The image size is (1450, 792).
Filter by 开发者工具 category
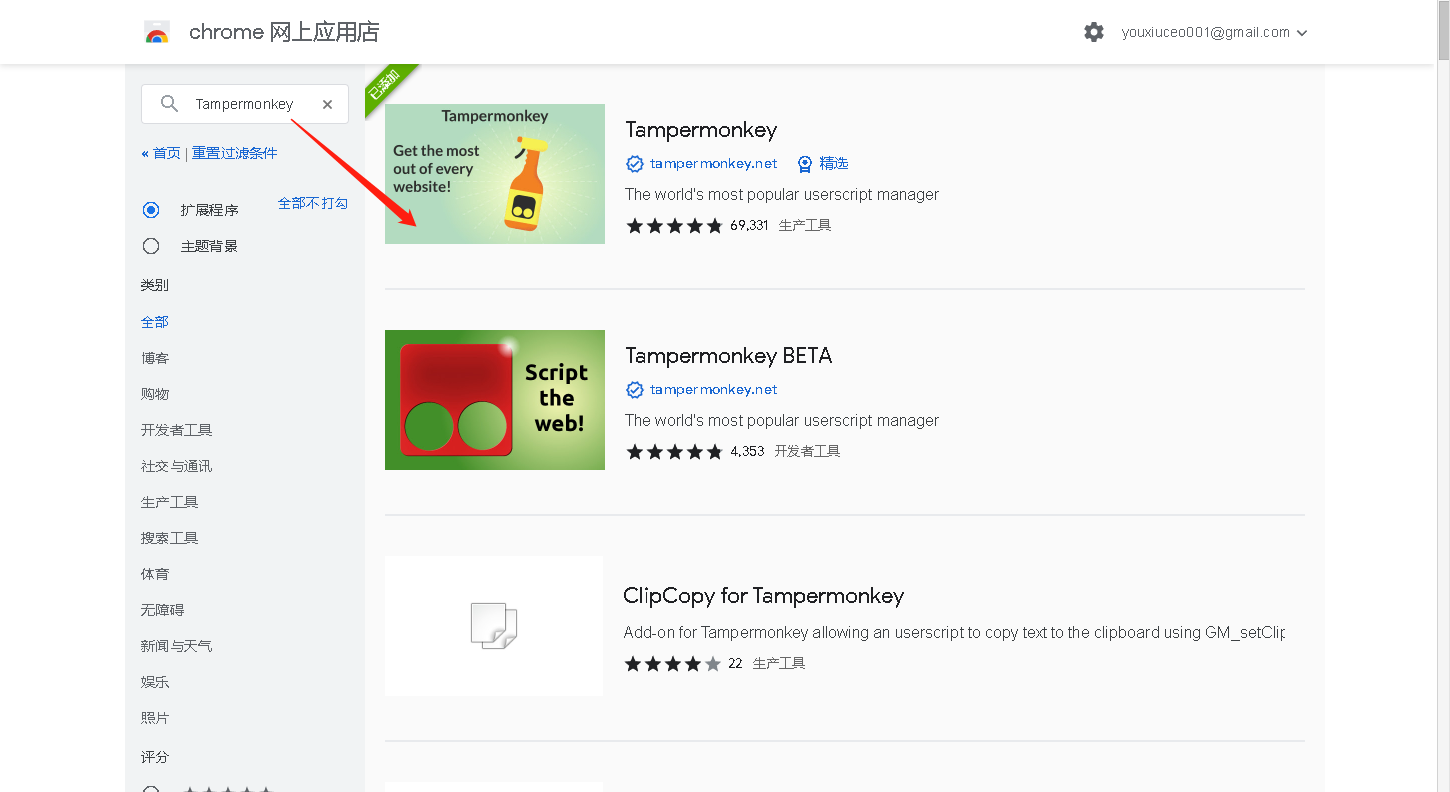177,430
